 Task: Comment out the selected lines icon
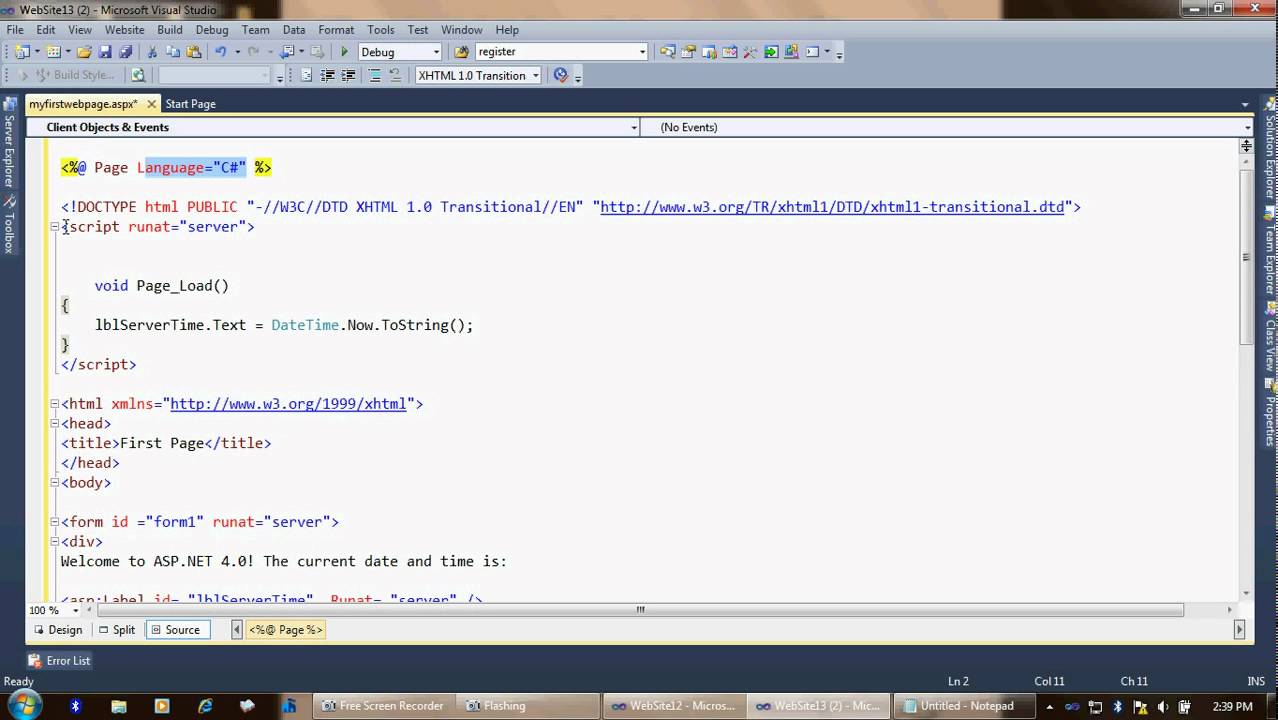(374, 75)
